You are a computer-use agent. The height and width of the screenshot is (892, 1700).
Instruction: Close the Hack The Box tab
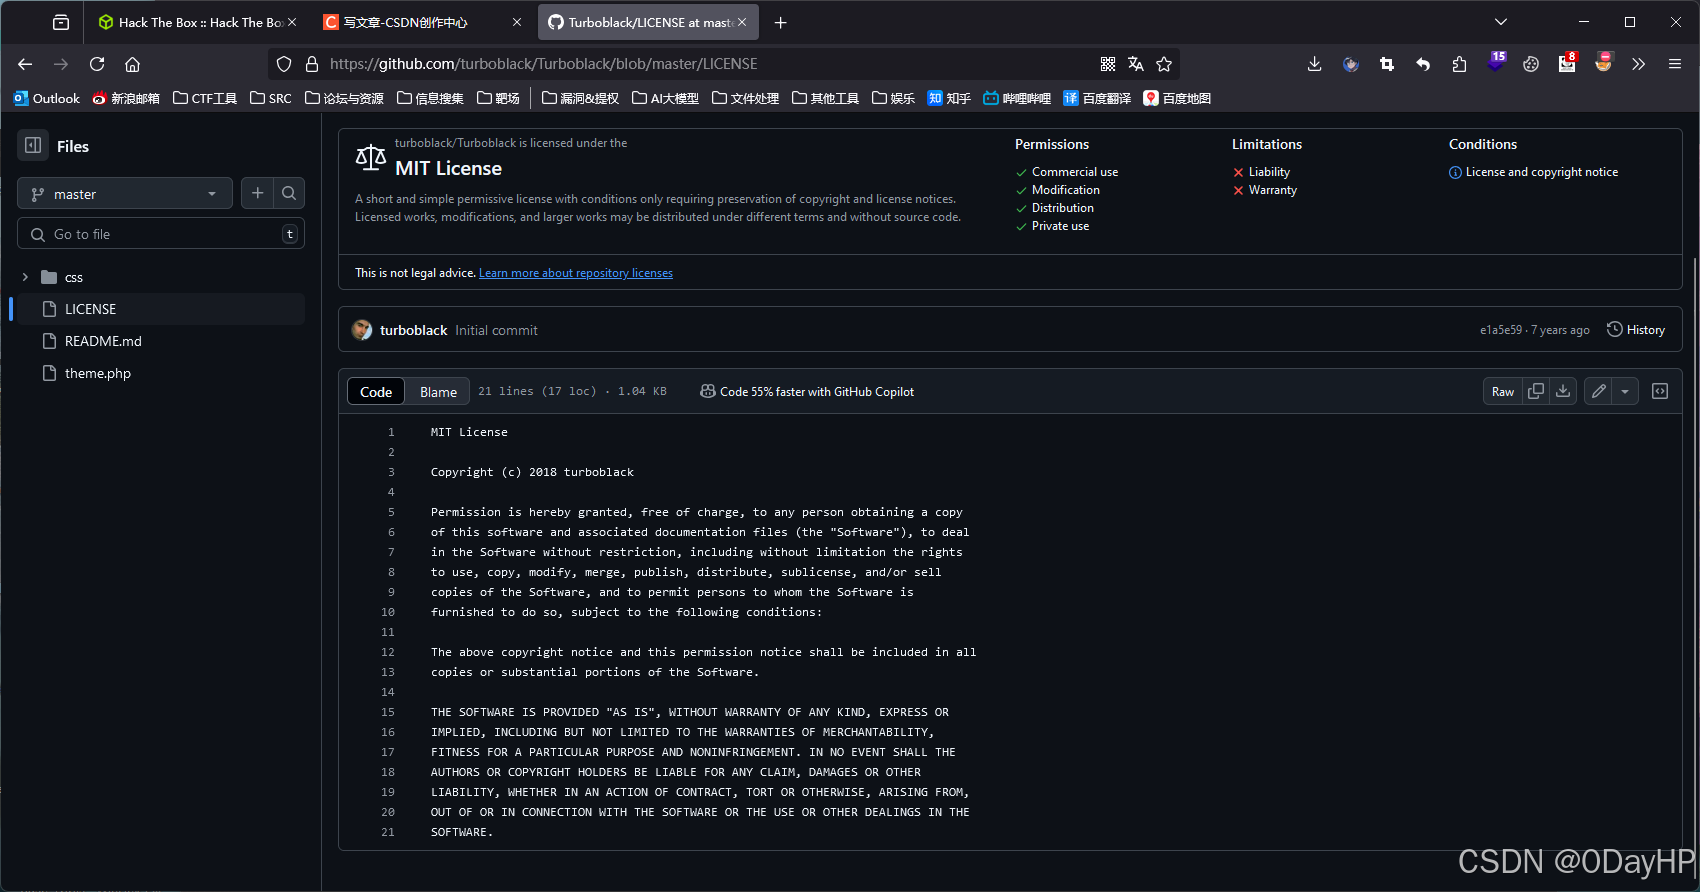(292, 22)
